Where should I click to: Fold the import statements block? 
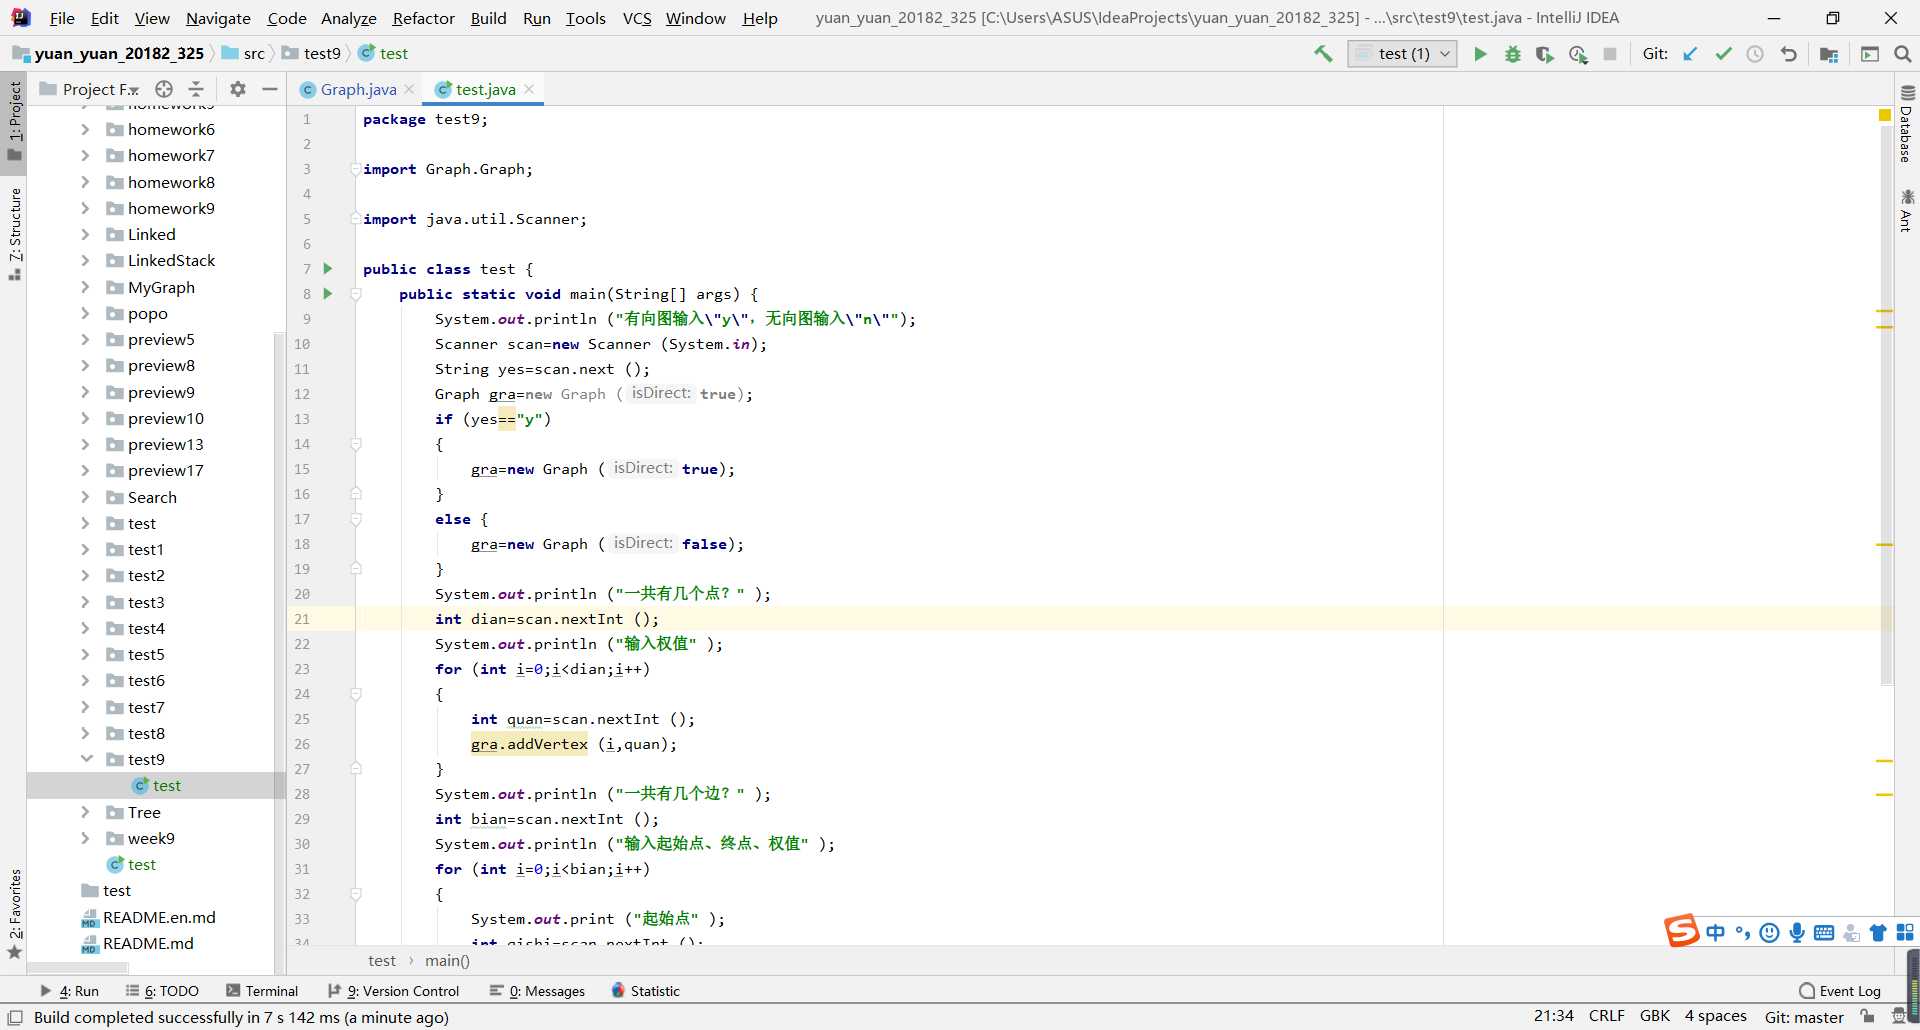tap(355, 169)
